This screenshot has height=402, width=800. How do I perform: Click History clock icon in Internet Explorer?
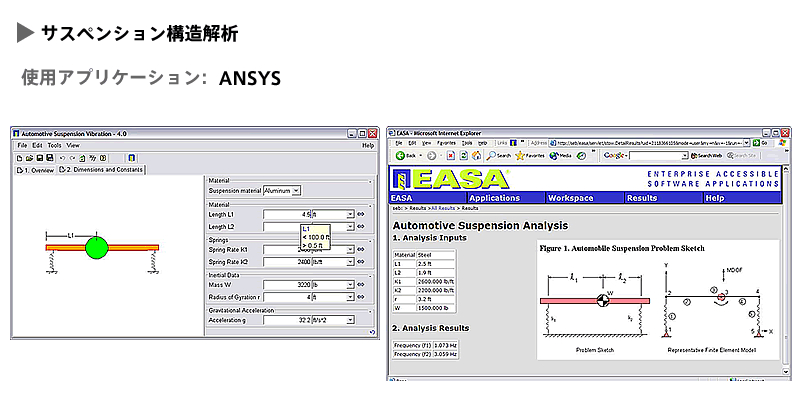pos(582,156)
